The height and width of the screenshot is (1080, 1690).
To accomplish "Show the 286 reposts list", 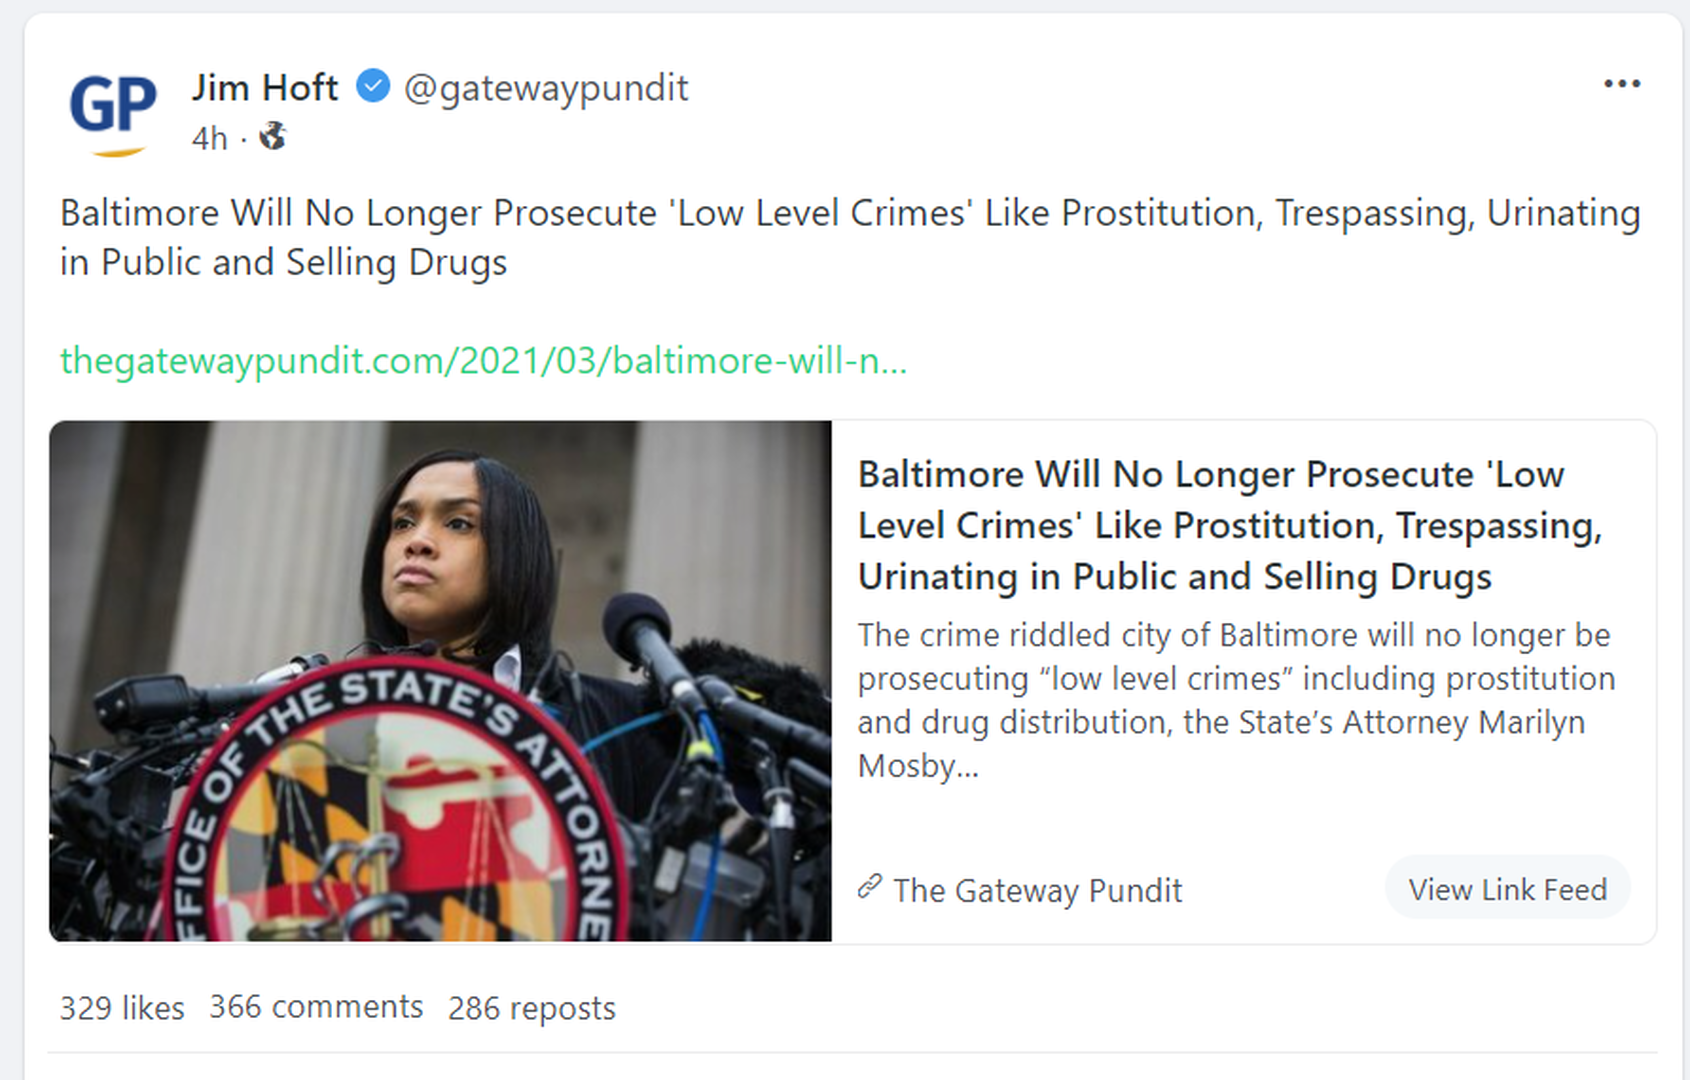I will click(532, 1008).
